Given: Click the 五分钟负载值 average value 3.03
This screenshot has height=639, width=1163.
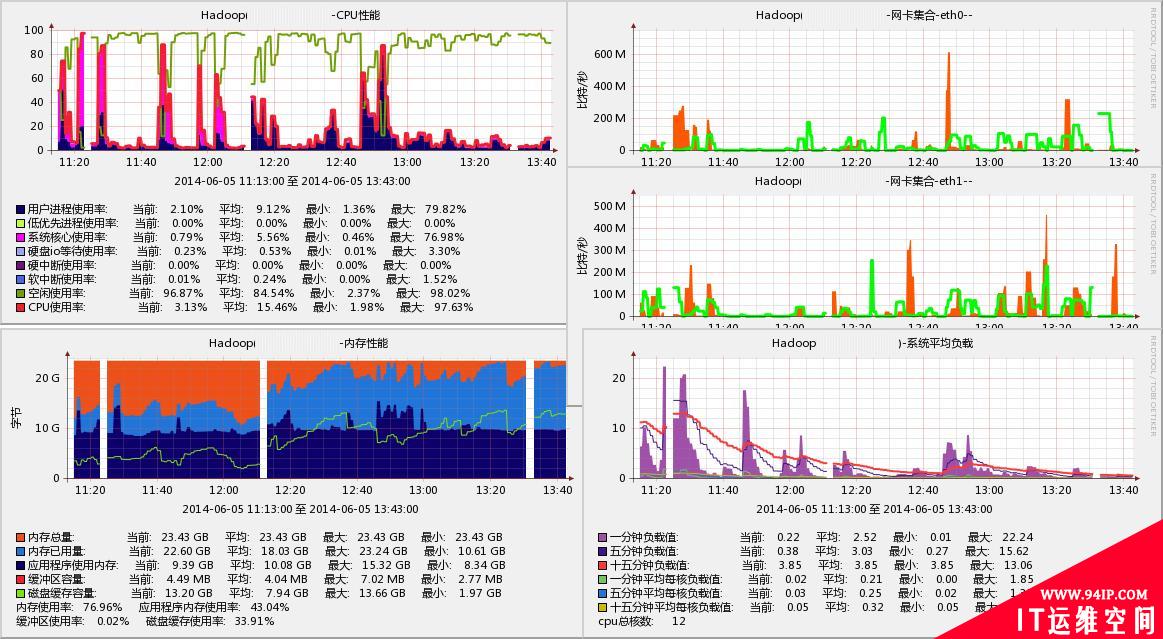Looking at the screenshot, I should coord(863,551).
